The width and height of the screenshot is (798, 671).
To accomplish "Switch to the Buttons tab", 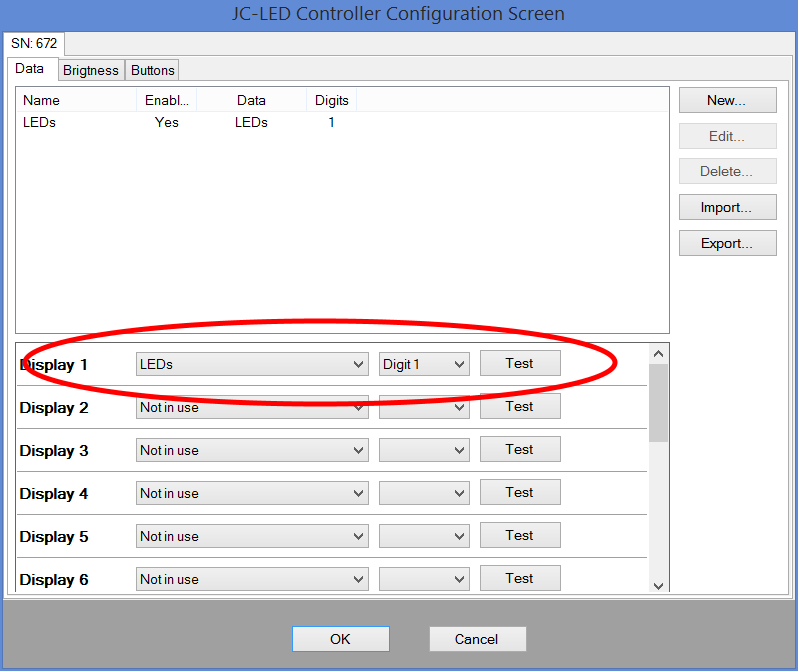I will tap(152, 70).
